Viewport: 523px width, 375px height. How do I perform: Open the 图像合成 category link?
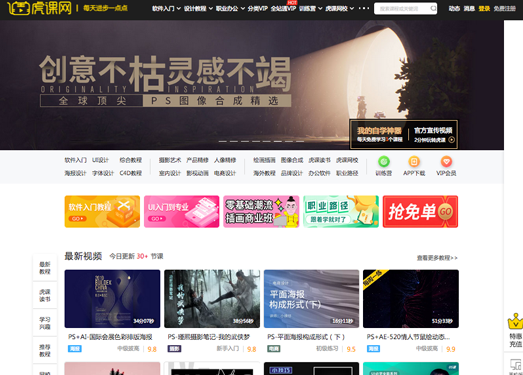click(x=292, y=160)
